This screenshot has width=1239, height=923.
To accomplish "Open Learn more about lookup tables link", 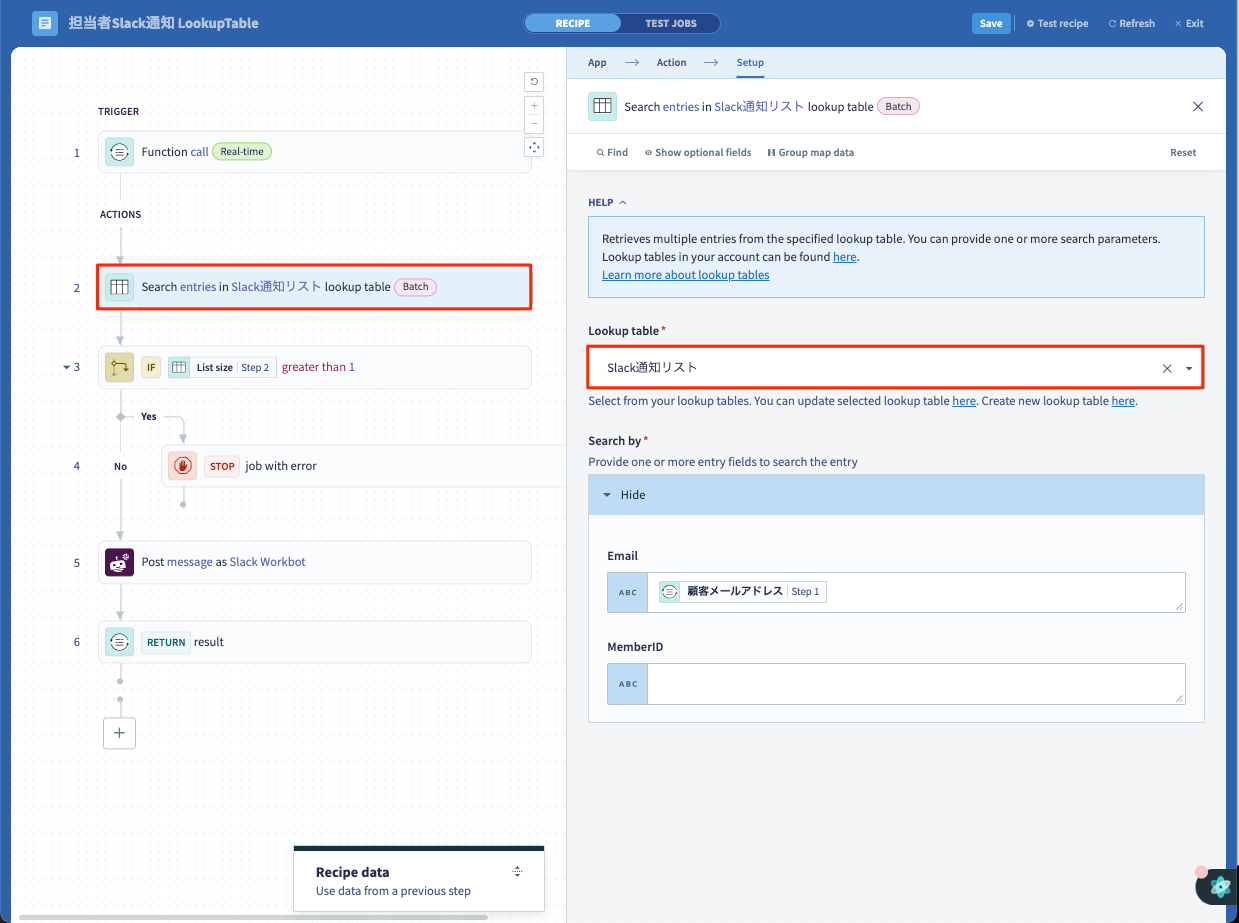I will tap(685, 275).
